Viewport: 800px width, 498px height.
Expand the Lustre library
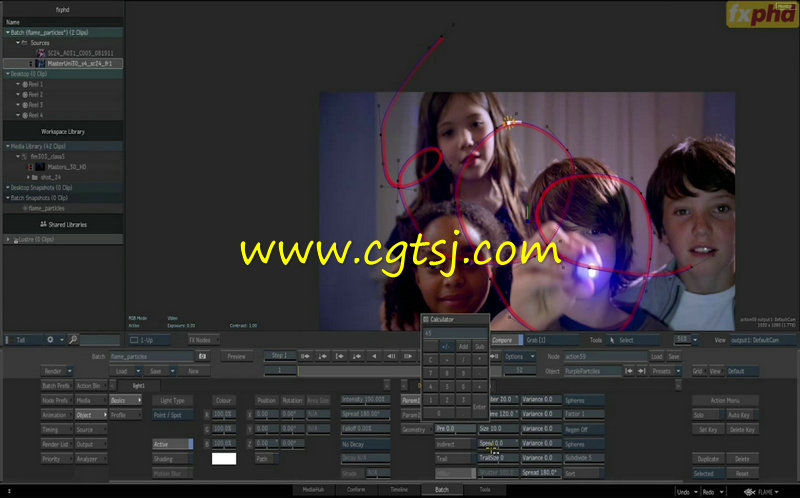click(x=8, y=239)
